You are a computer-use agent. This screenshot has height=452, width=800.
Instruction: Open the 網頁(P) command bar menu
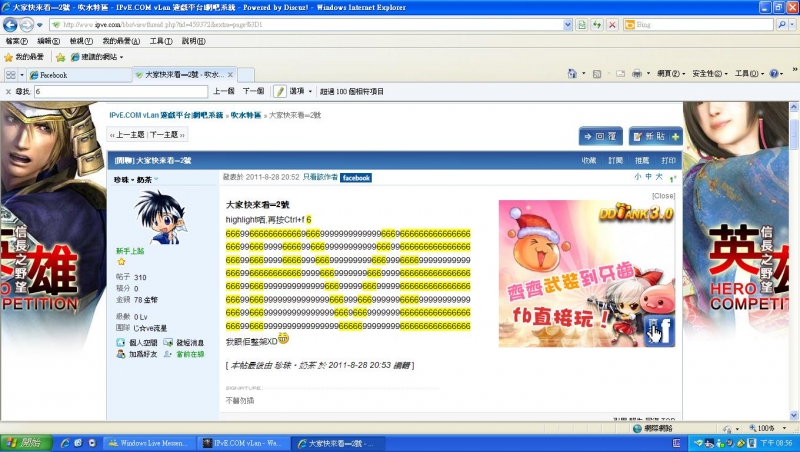tap(671, 74)
